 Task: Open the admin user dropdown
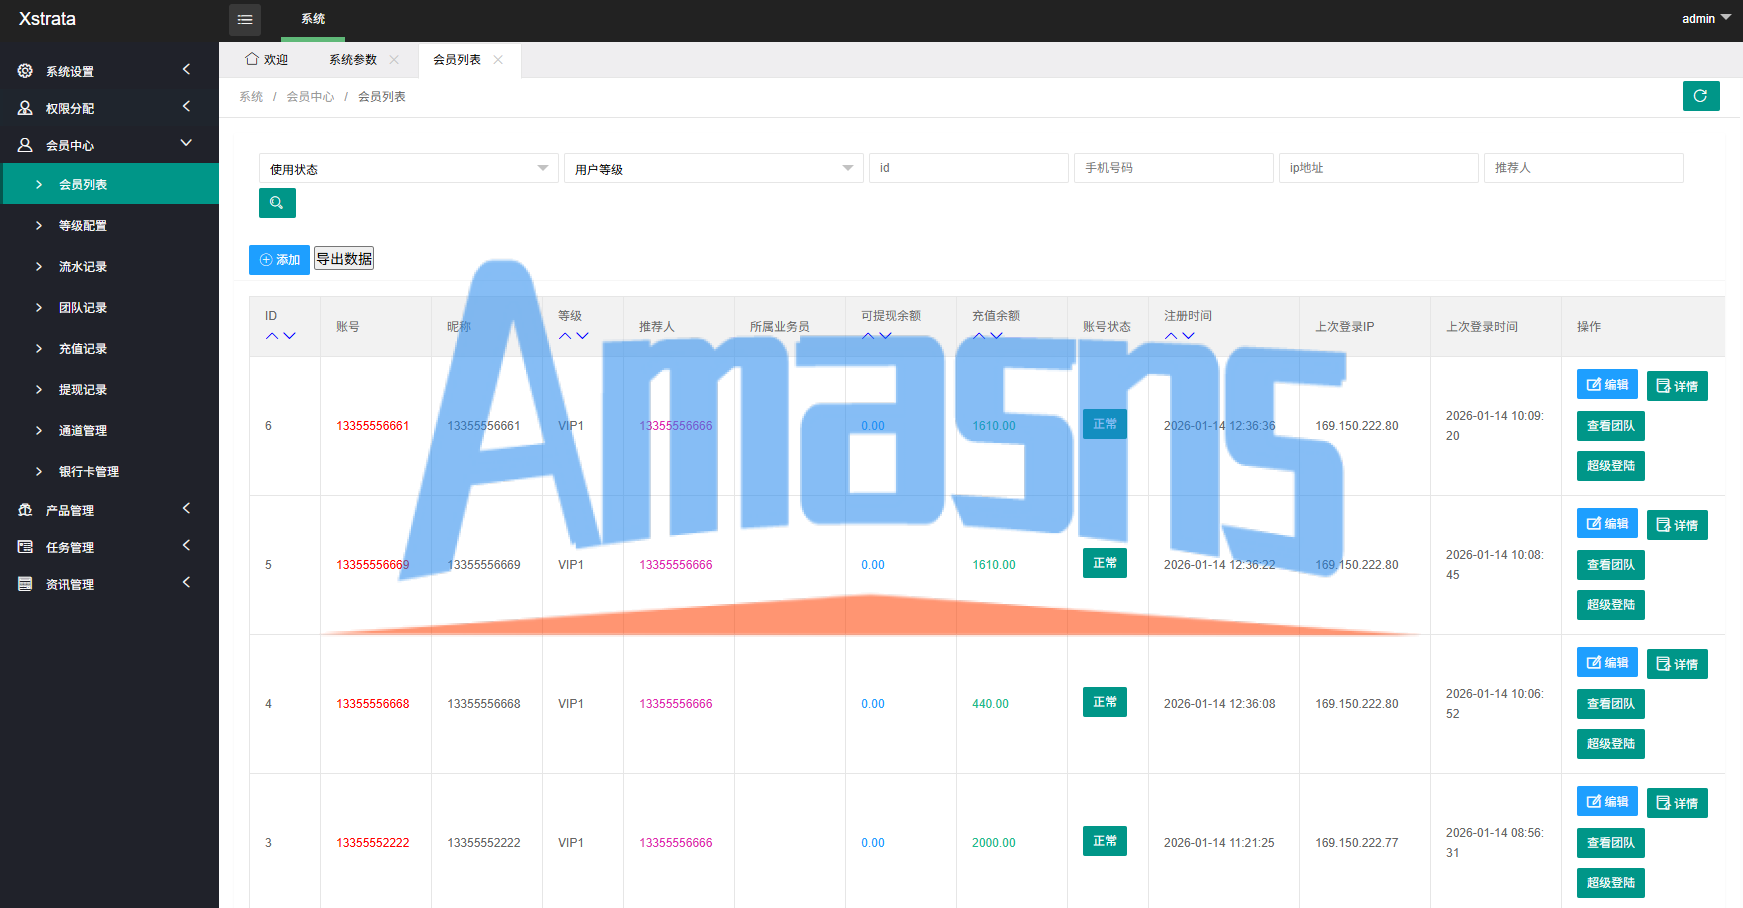[x=1706, y=19]
